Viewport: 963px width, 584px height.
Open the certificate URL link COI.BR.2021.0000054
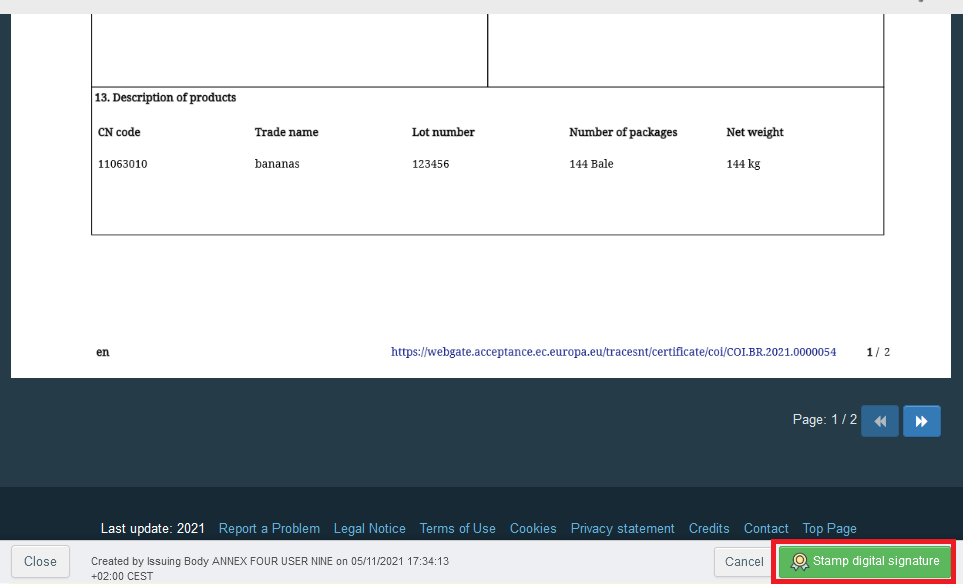(613, 352)
